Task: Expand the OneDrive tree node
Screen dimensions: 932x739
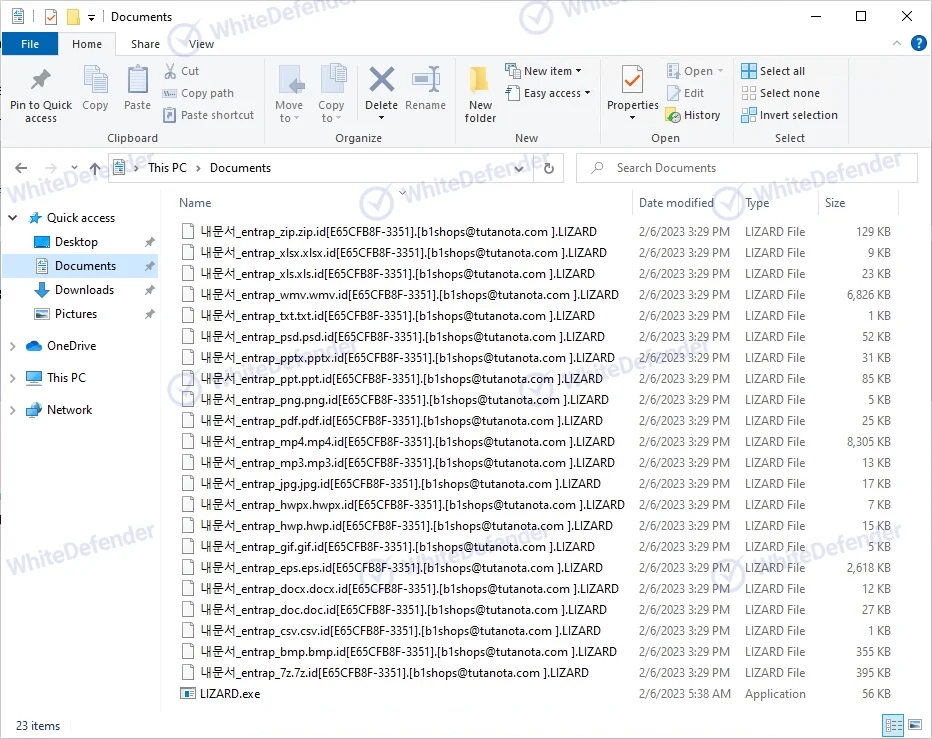Action: tap(13, 346)
